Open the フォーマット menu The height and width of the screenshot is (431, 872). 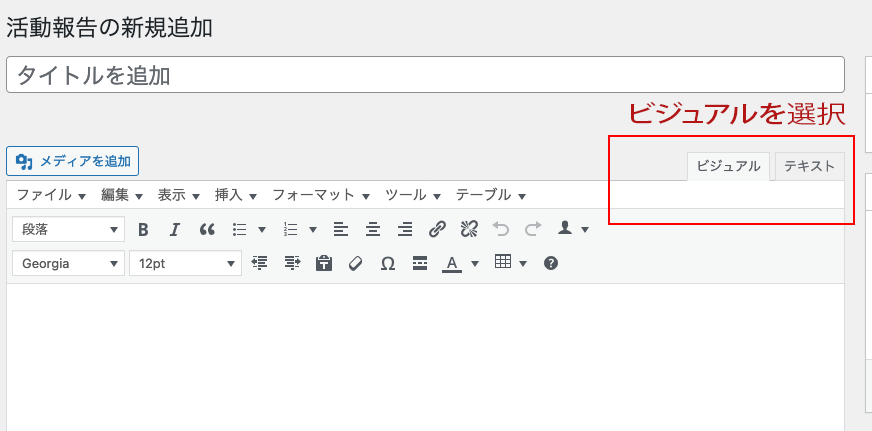point(321,195)
